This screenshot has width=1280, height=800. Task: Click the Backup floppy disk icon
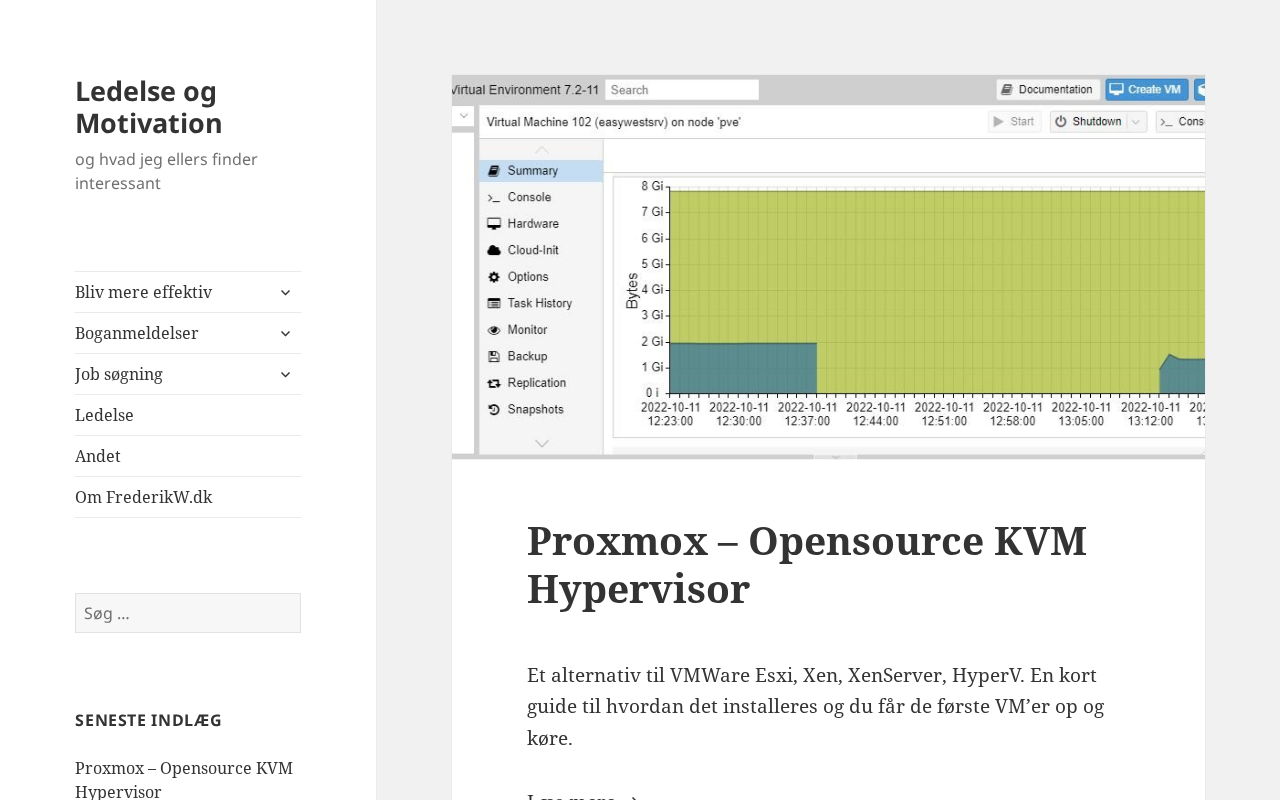click(494, 356)
